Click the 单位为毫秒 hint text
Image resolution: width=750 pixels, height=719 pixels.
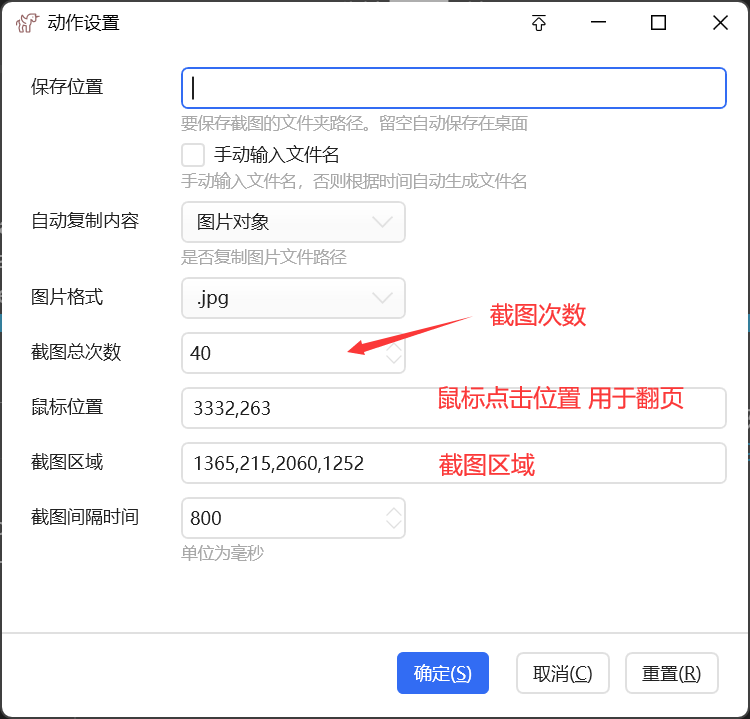pyautogui.click(x=222, y=553)
